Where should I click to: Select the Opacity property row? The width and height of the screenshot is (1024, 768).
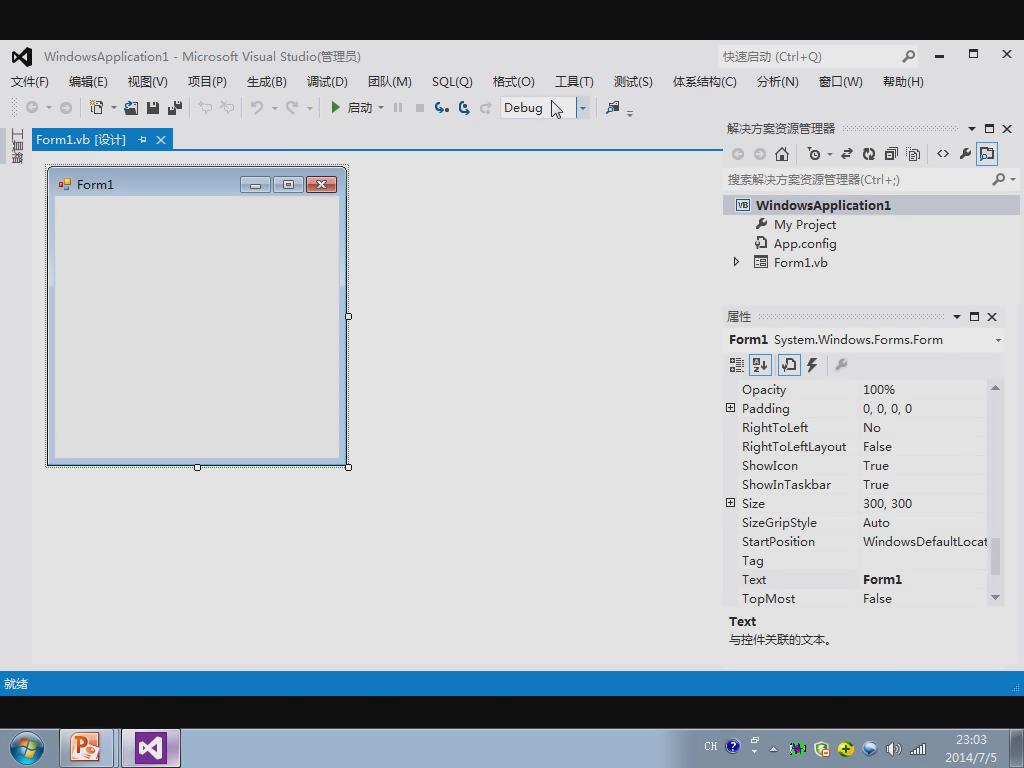(856, 389)
